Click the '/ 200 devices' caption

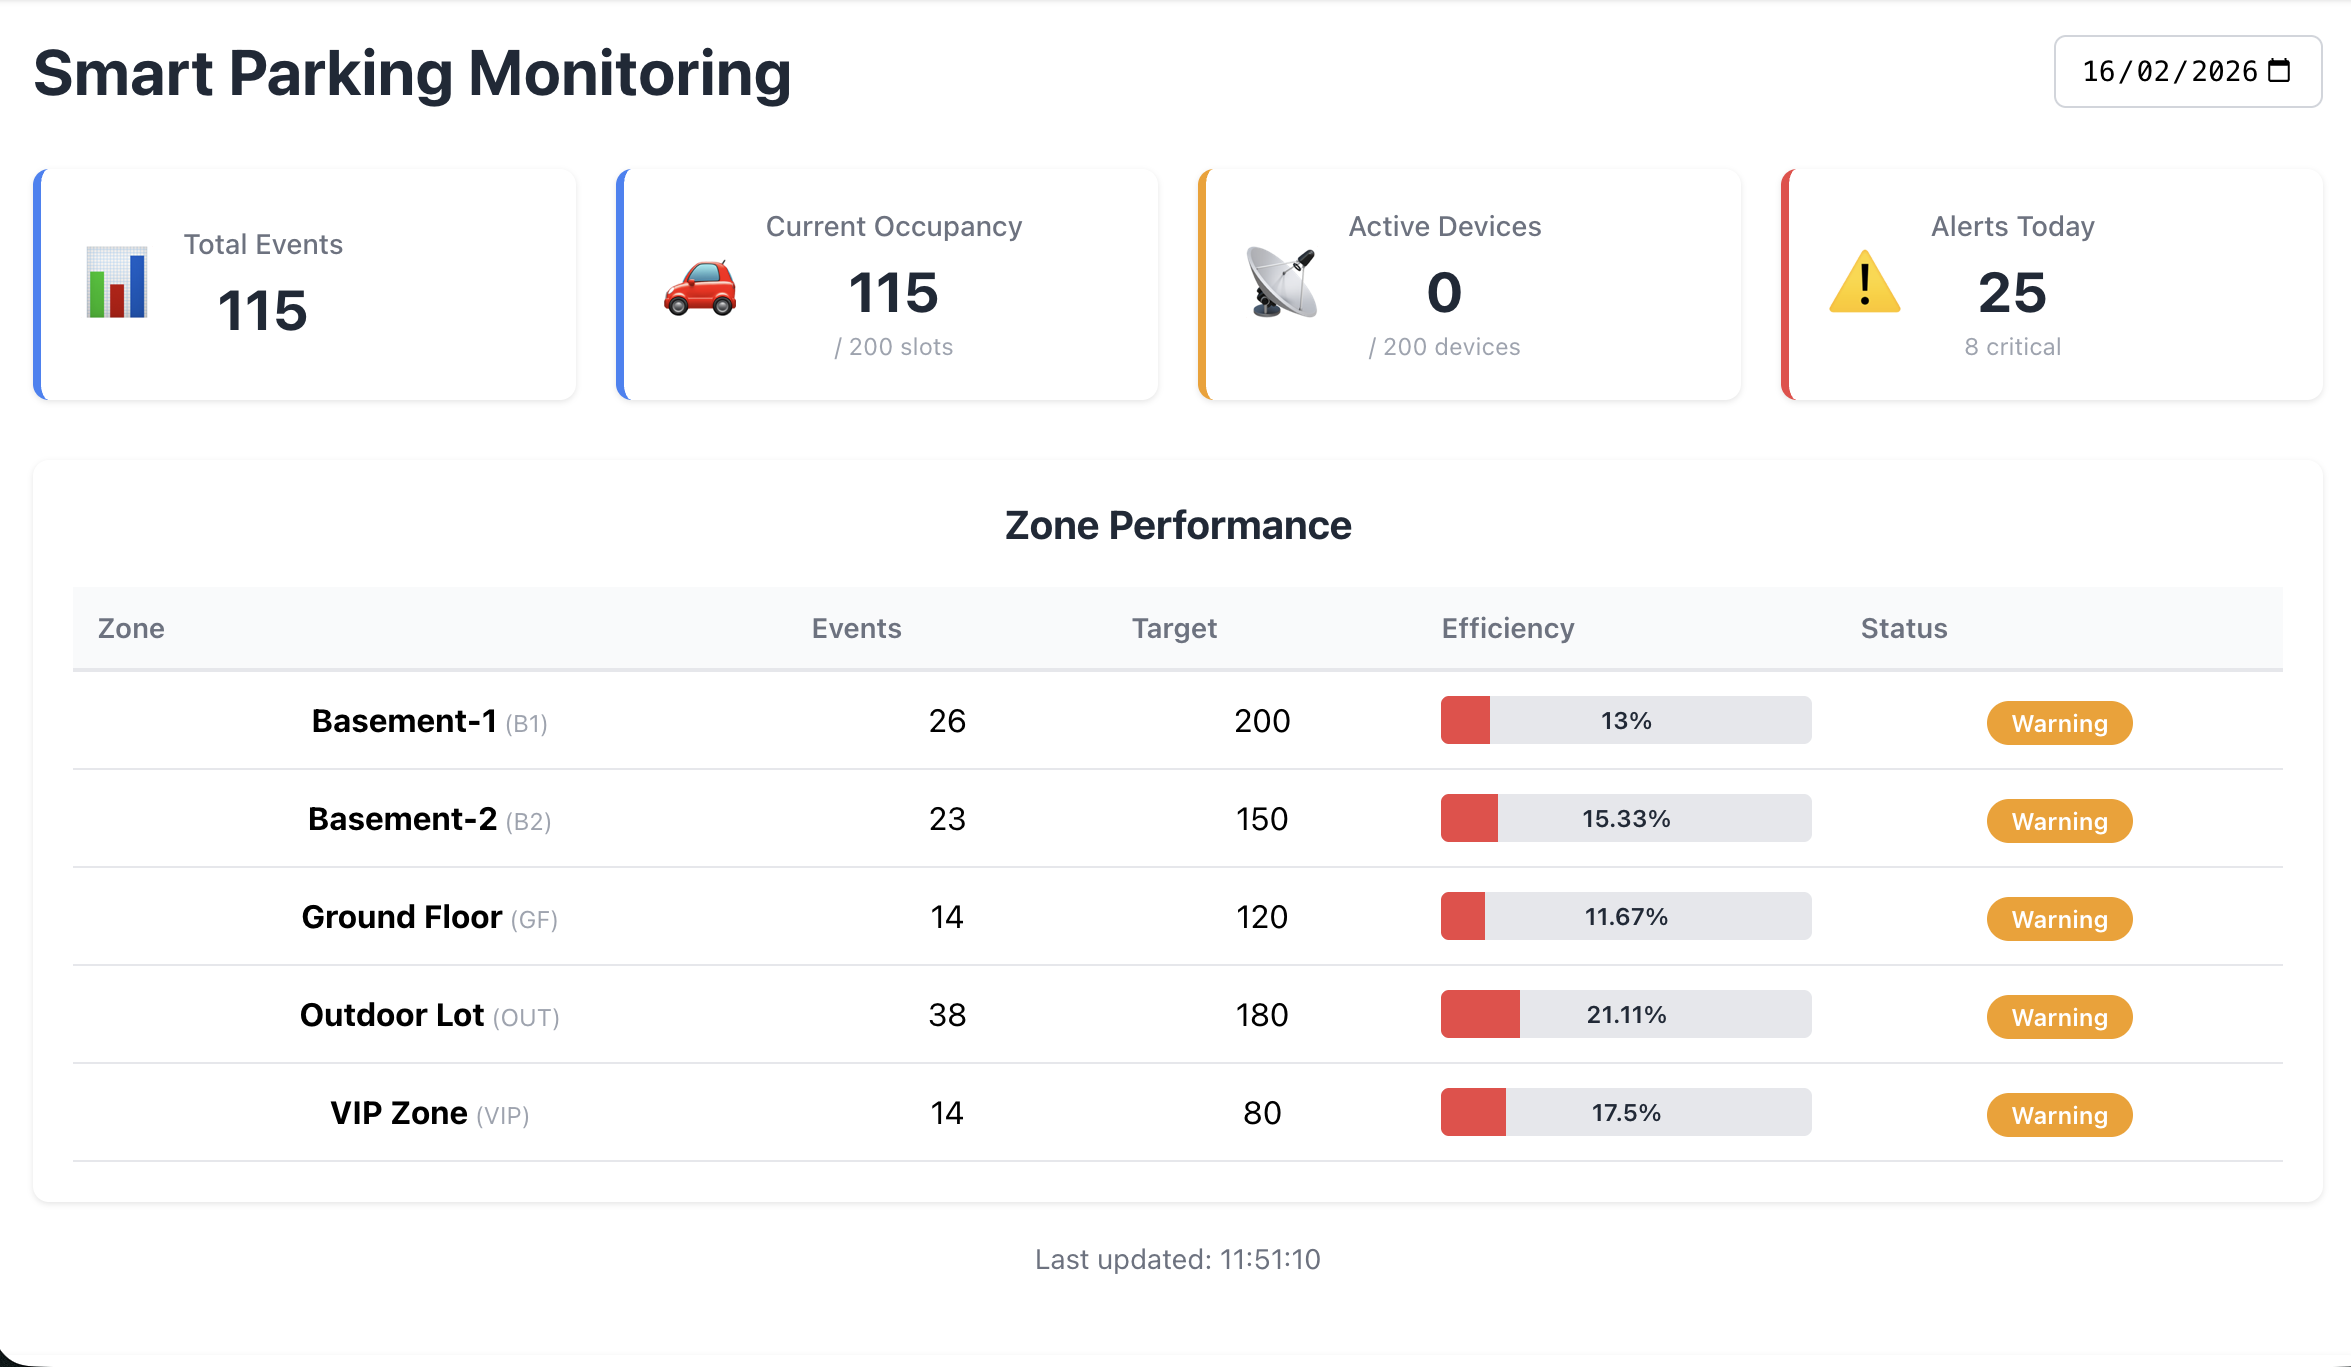point(1444,346)
